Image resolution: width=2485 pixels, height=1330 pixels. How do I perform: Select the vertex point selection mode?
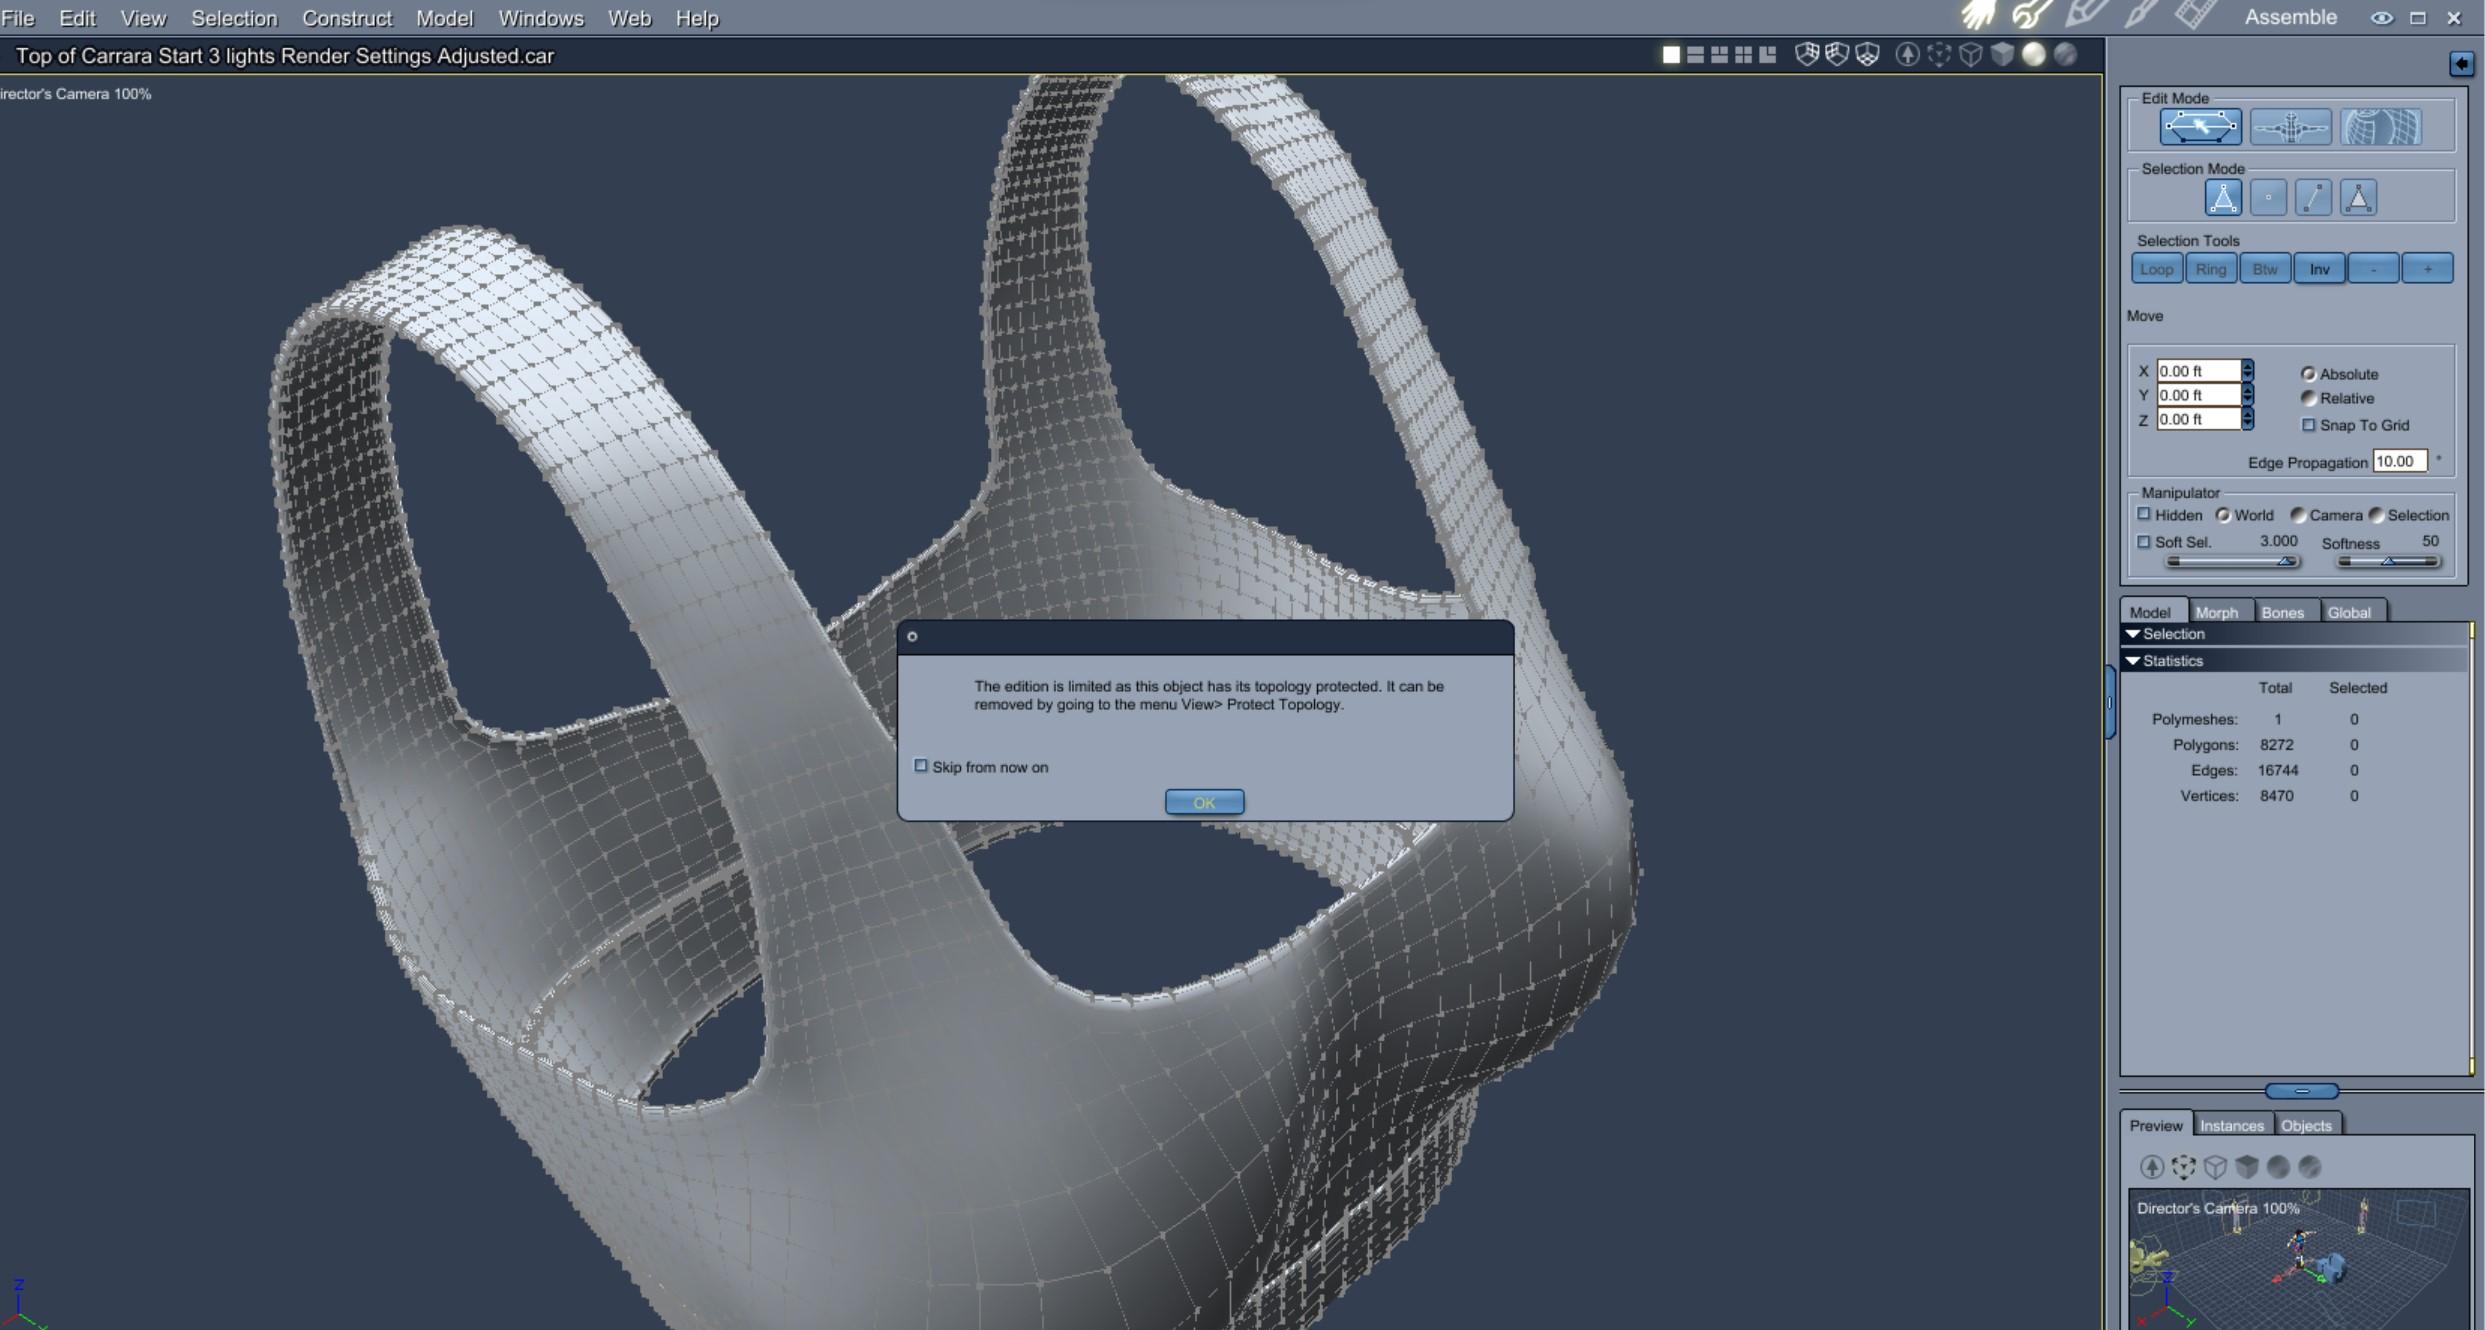(x=2268, y=198)
